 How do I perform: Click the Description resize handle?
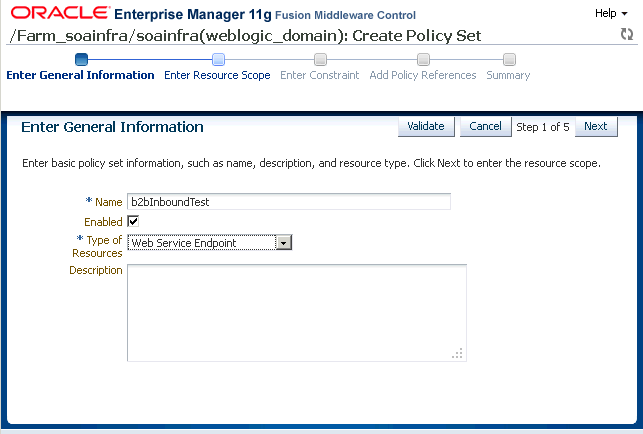click(x=458, y=353)
